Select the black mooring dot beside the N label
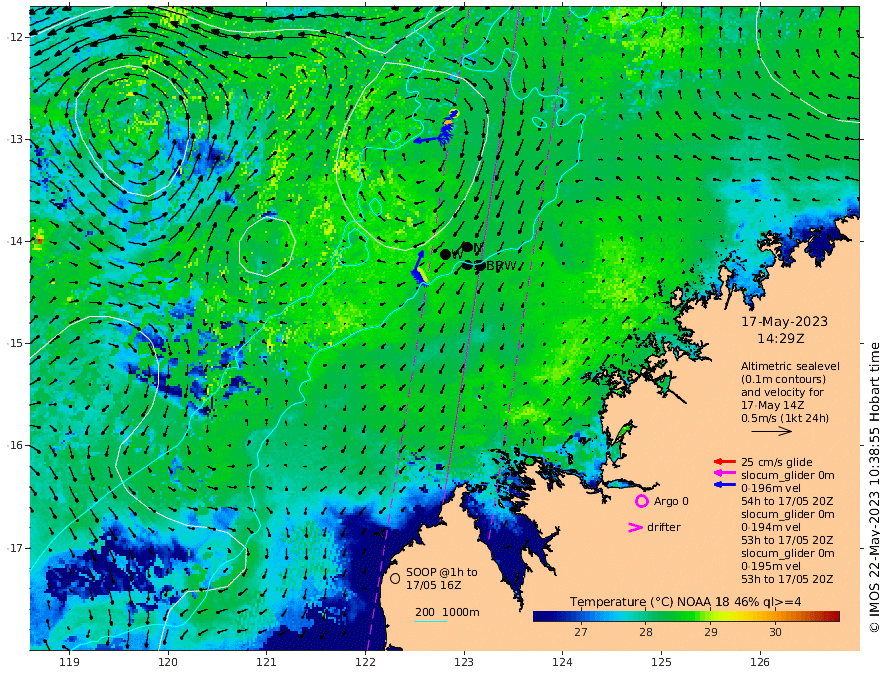The image size is (880, 680). [467, 247]
